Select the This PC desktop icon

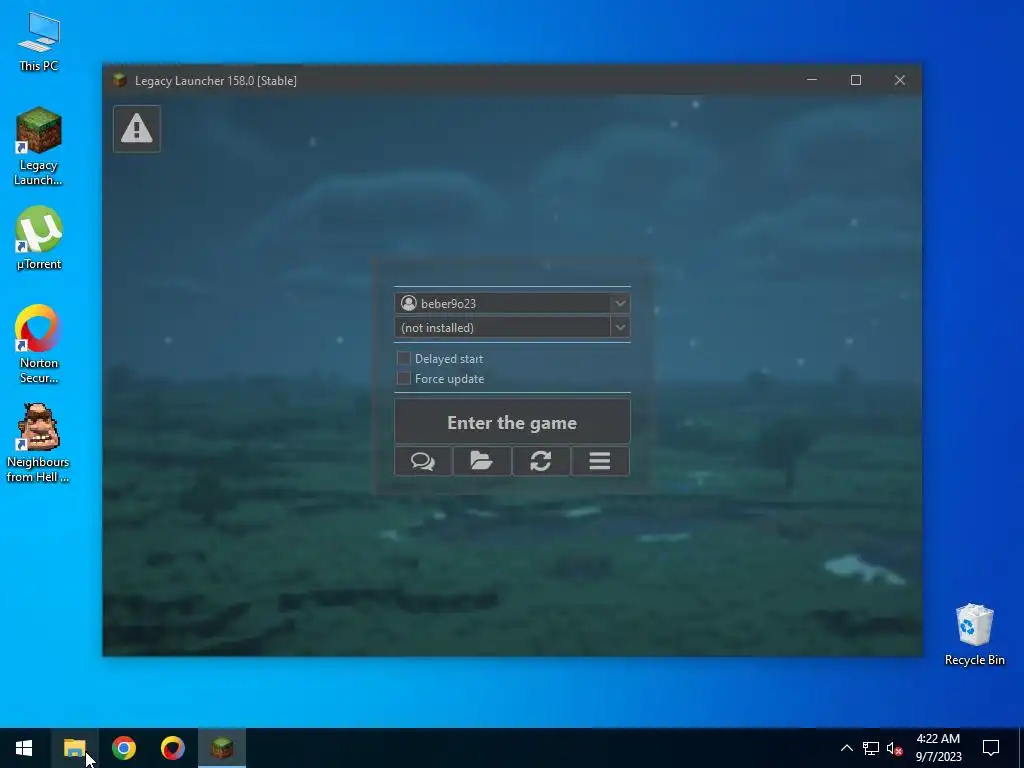39,42
